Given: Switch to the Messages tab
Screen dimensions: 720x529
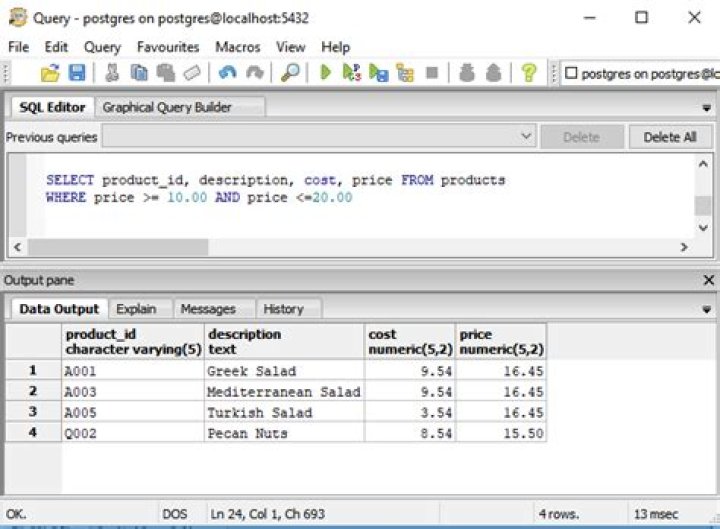Looking at the screenshot, I should 208,309.
